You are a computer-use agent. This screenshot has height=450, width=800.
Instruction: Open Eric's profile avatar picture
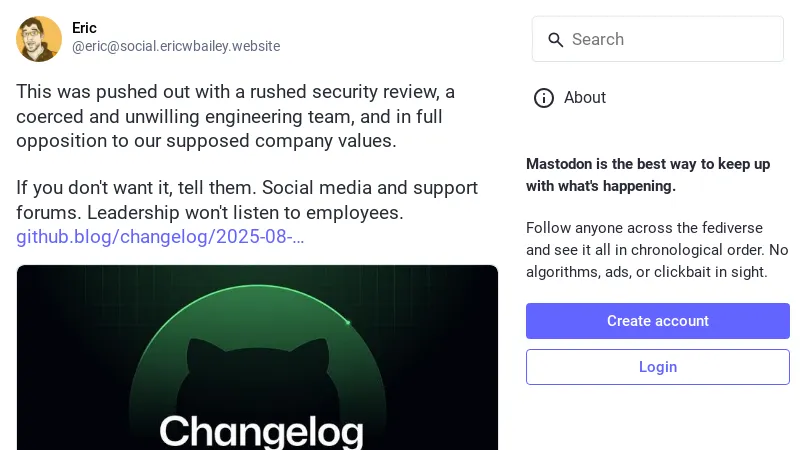click(x=39, y=39)
